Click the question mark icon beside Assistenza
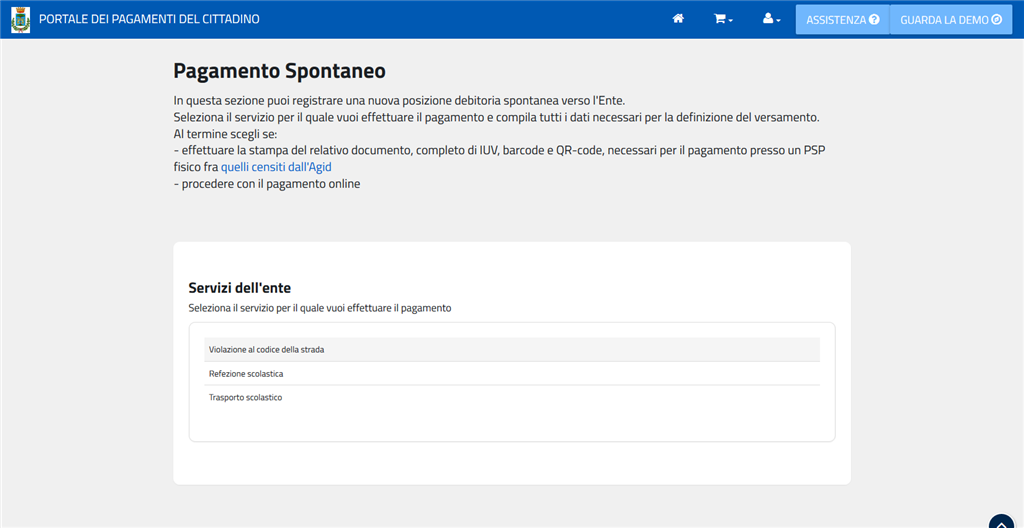The width and height of the screenshot is (1024, 528). 874,20
